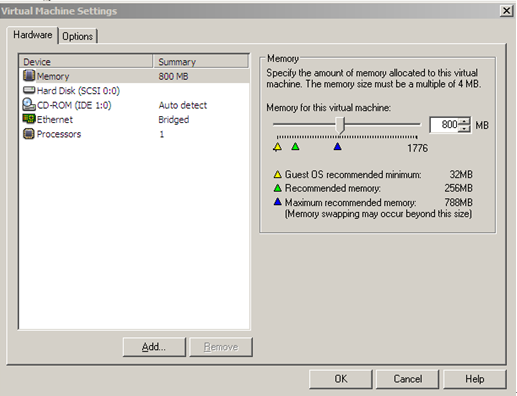The image size is (517, 396).
Task: Click the Memory device chip icon
Action: 29,76
